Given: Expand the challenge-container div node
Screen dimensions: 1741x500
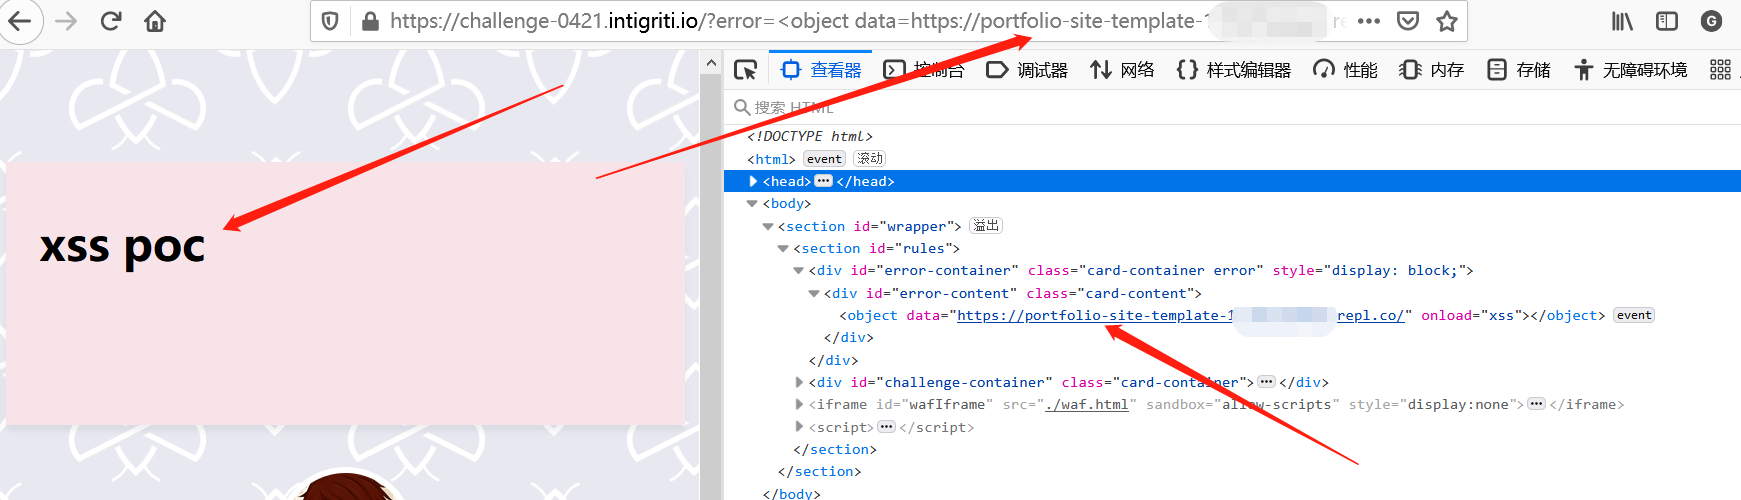Looking at the screenshot, I should [799, 382].
